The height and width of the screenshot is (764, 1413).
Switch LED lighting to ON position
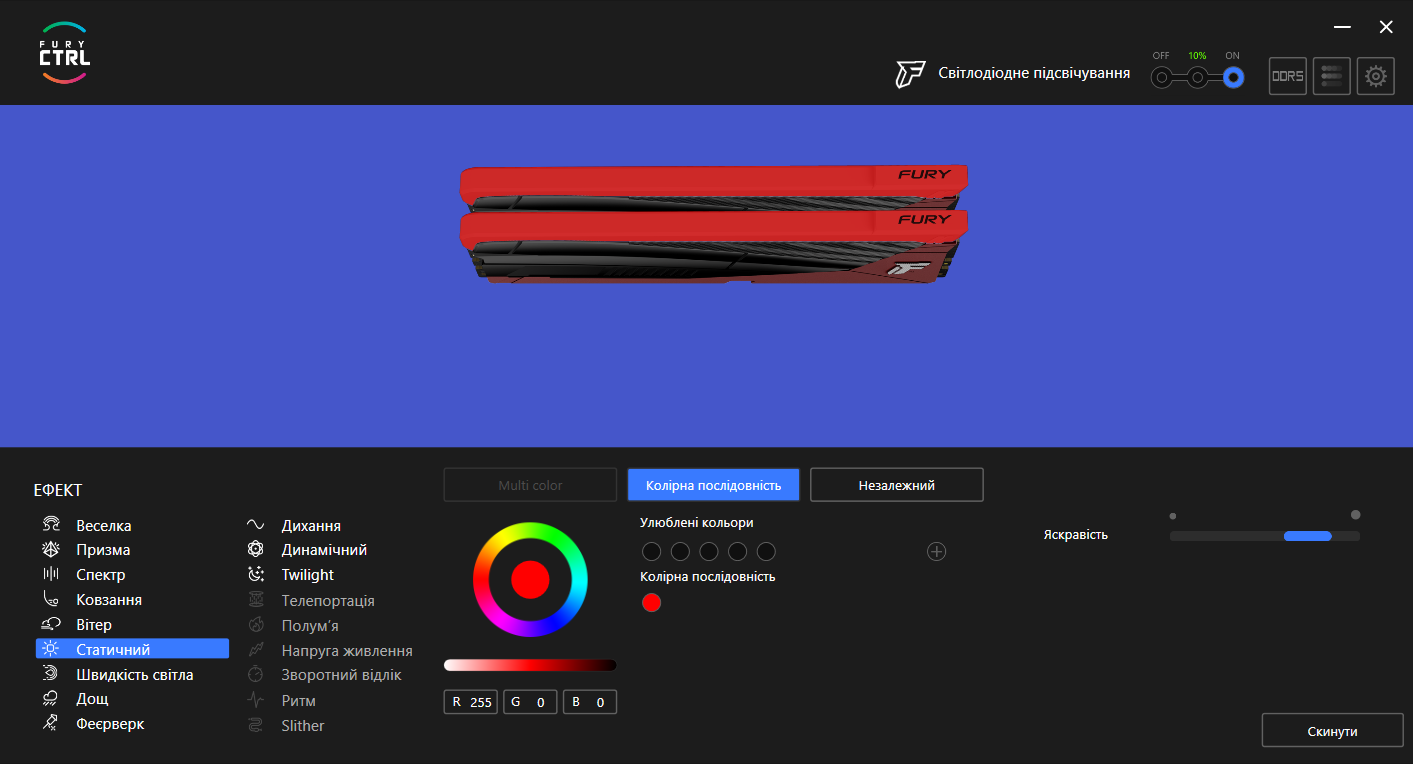tap(1234, 77)
